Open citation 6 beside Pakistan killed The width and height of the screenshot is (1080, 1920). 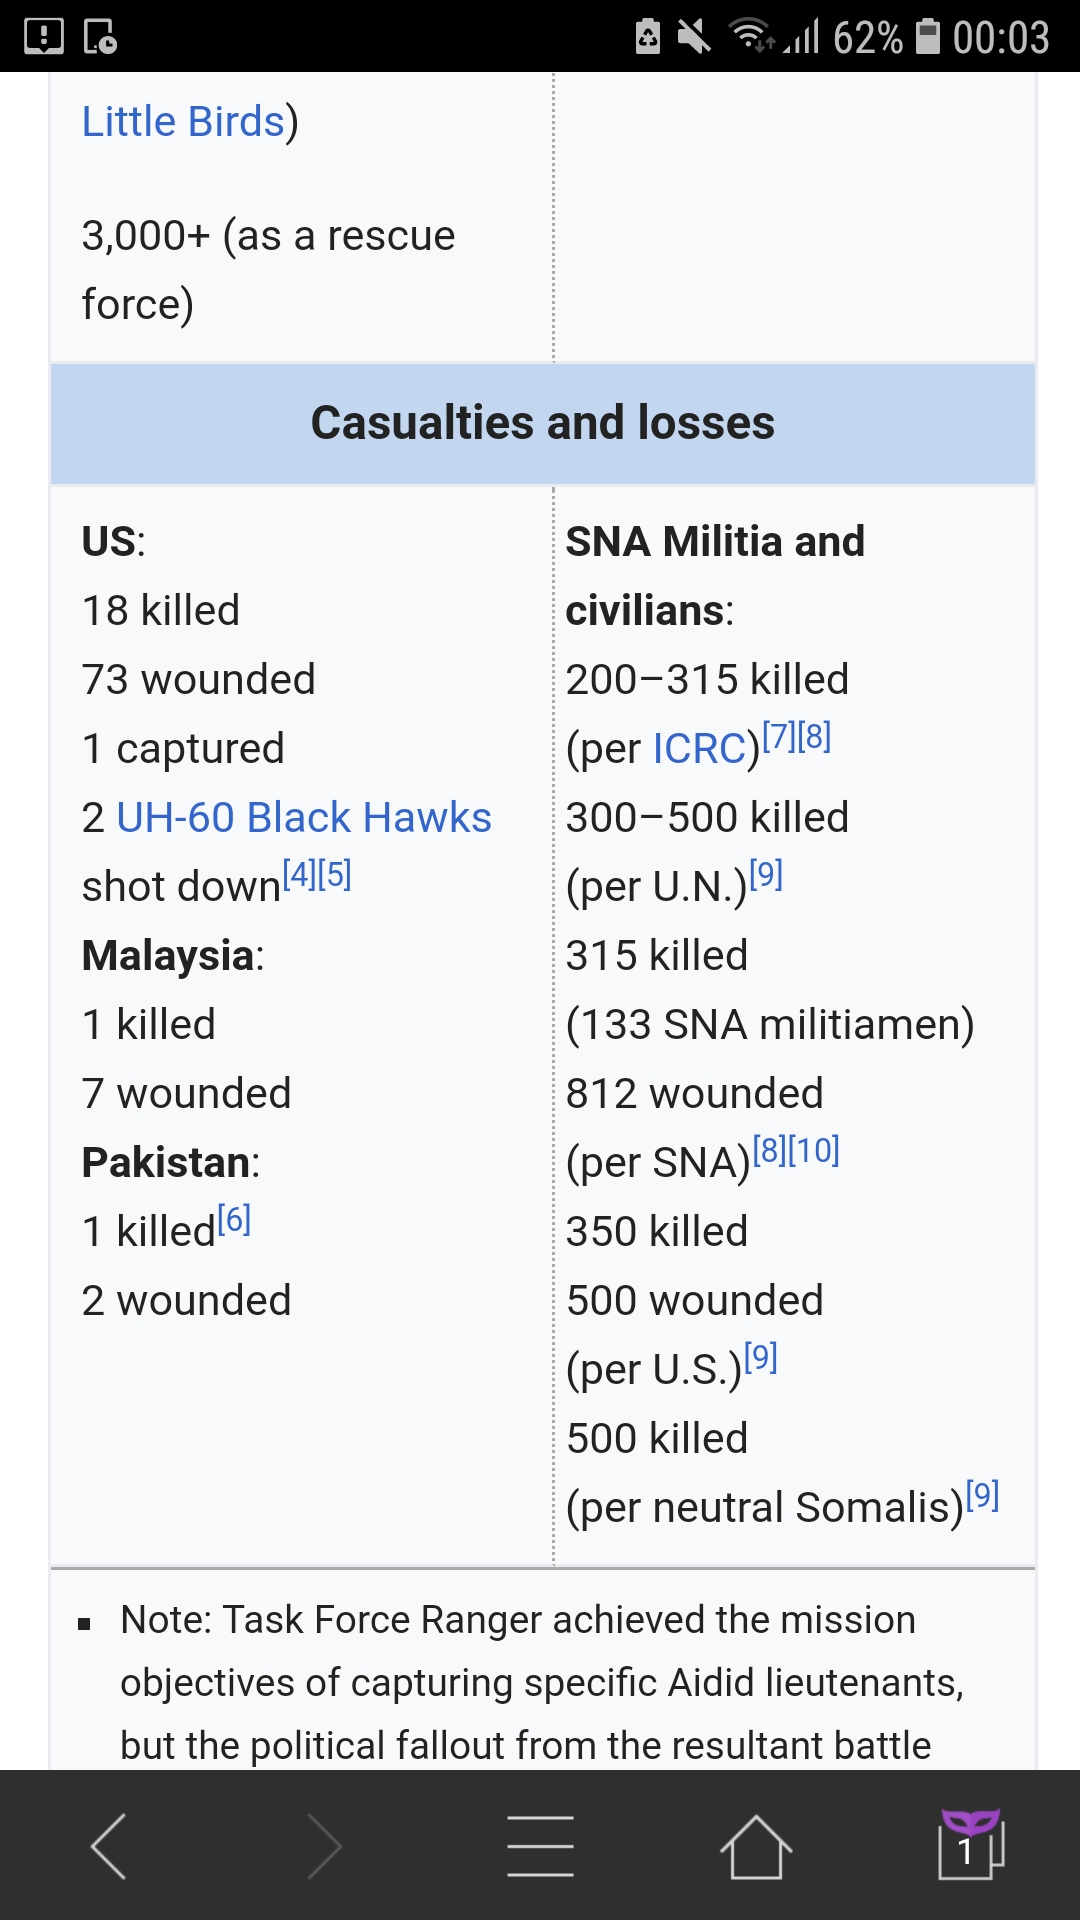tap(234, 1219)
